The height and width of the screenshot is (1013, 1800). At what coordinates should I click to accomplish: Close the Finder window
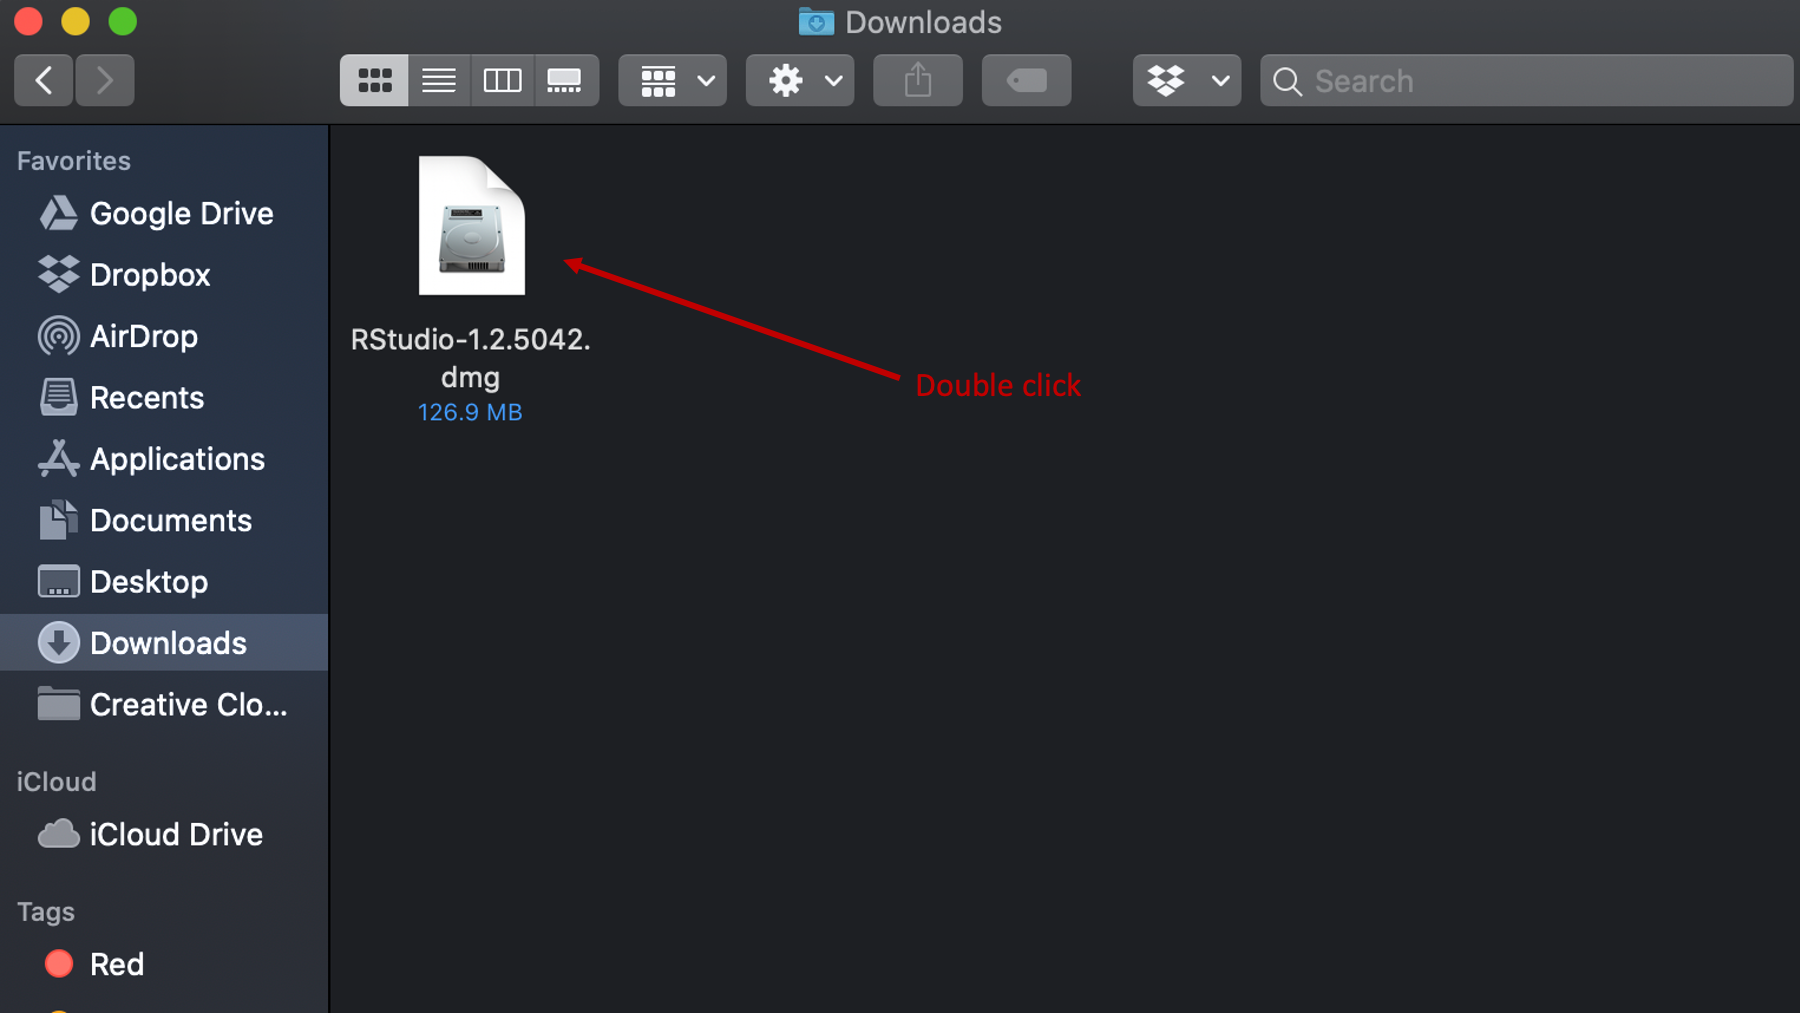29,21
